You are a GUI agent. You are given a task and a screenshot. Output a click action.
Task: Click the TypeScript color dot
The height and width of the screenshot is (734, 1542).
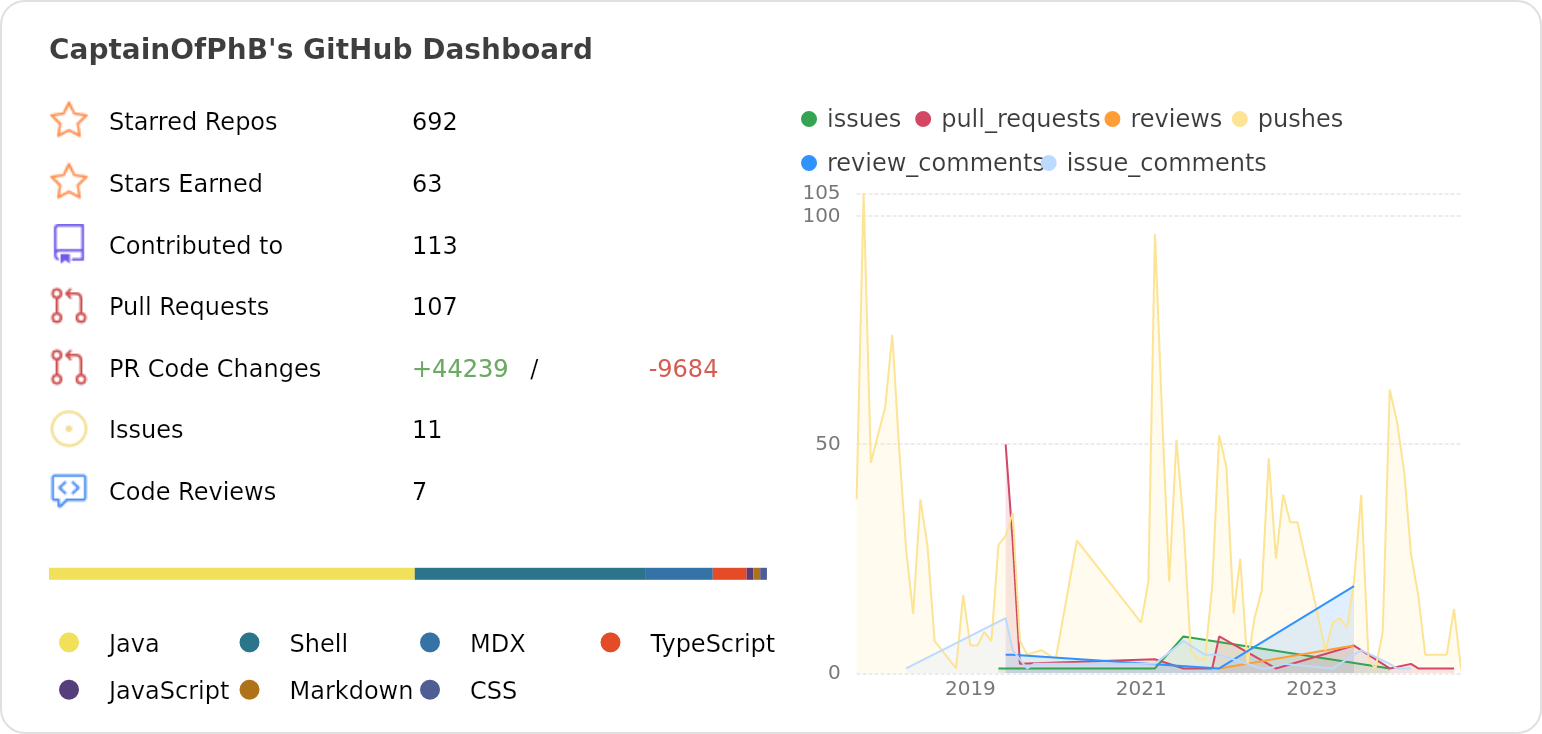(611, 642)
